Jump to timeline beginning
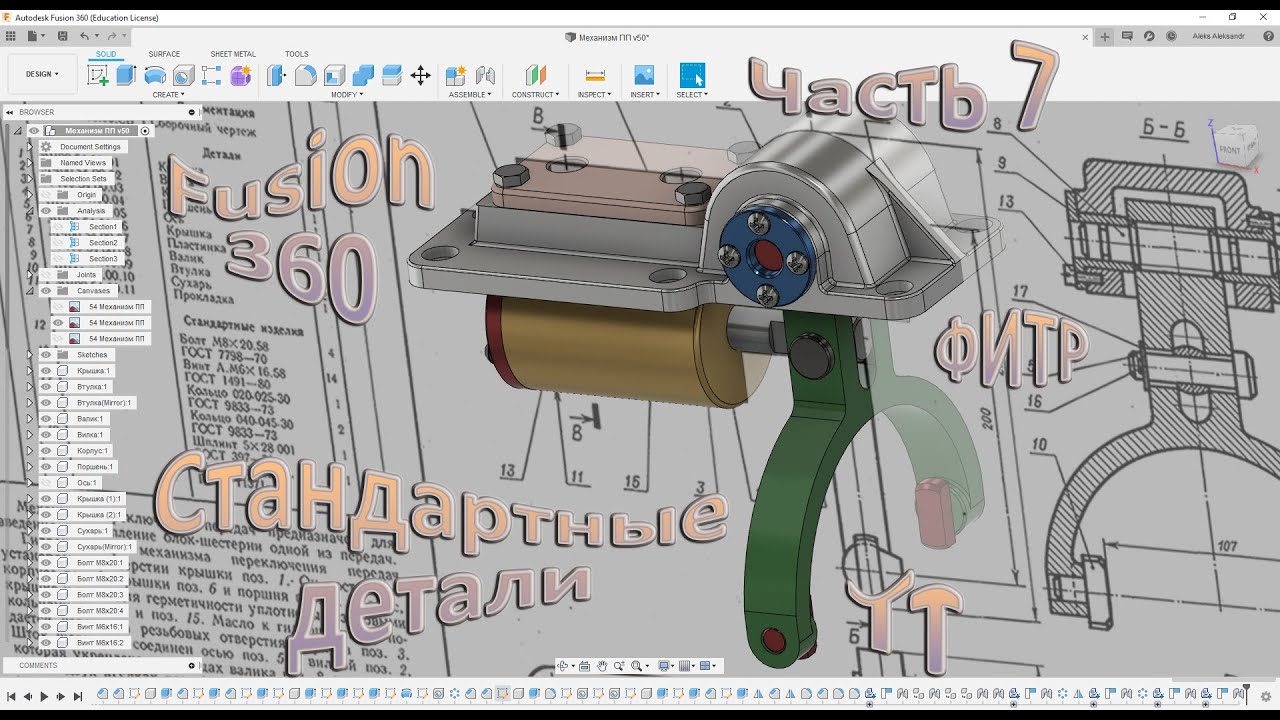 (11, 696)
